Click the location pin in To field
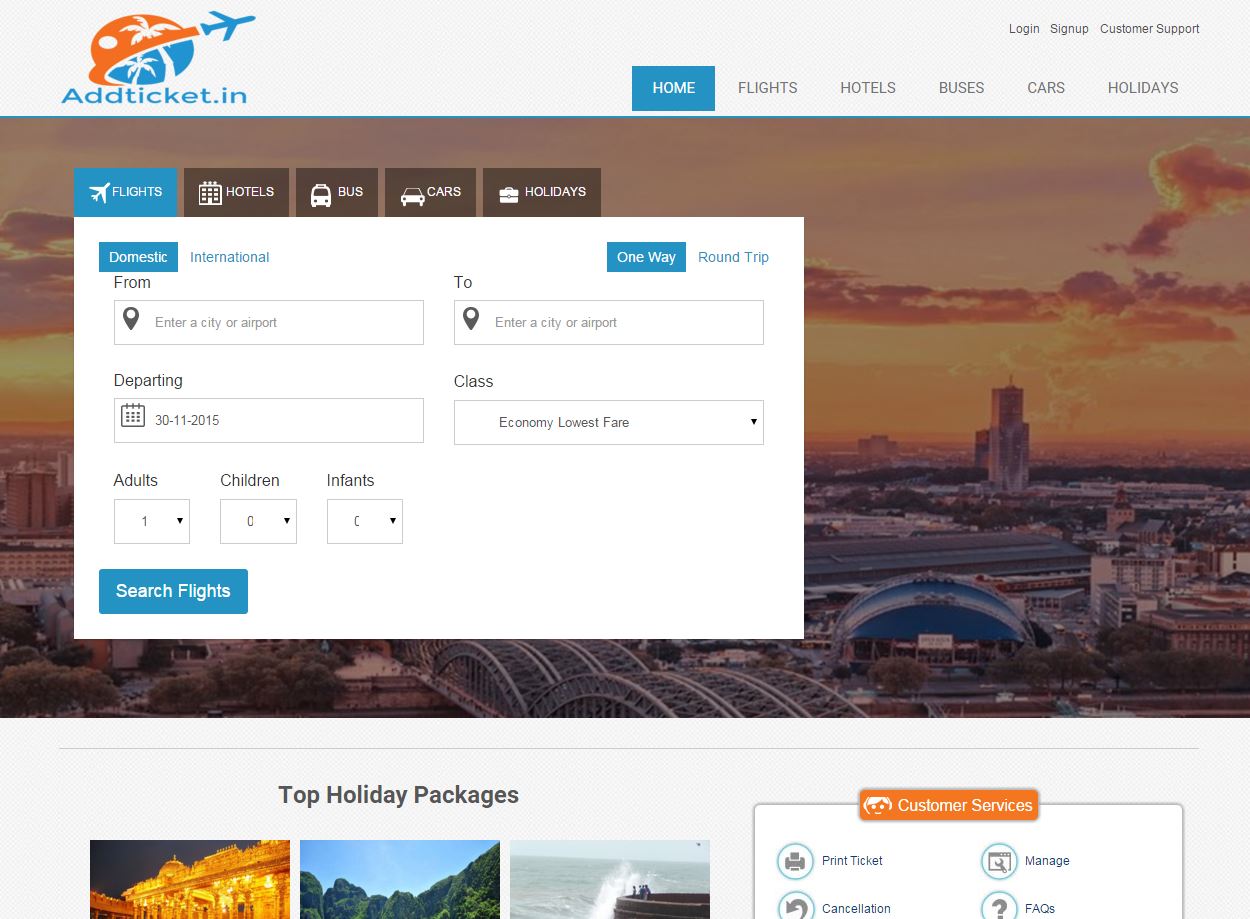Viewport: 1250px width, 919px height. [471, 319]
